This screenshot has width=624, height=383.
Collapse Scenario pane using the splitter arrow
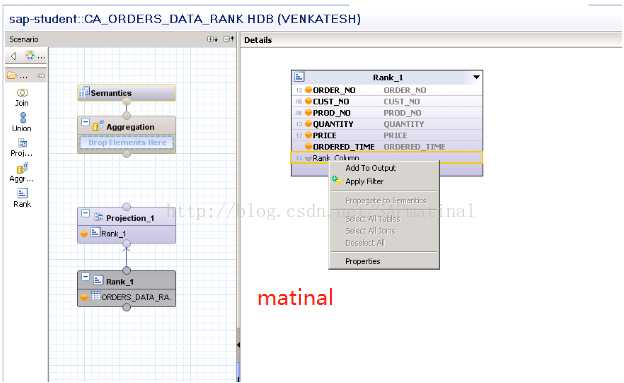(238, 345)
